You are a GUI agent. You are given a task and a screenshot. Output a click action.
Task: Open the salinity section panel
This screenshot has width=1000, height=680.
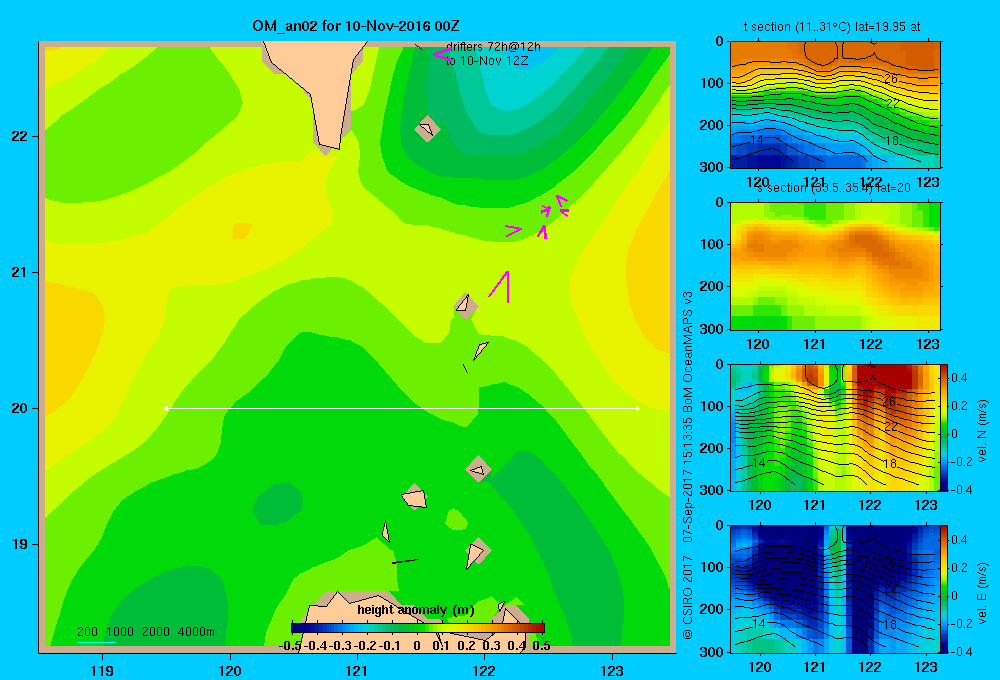[835, 266]
